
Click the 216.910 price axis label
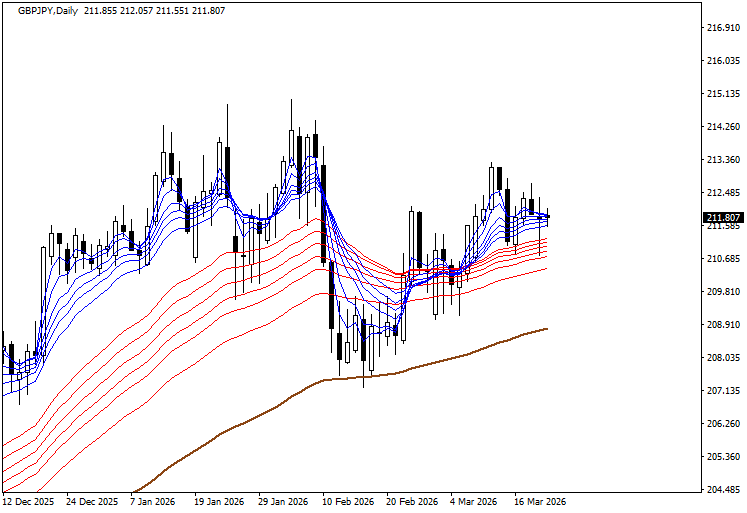(722, 27)
